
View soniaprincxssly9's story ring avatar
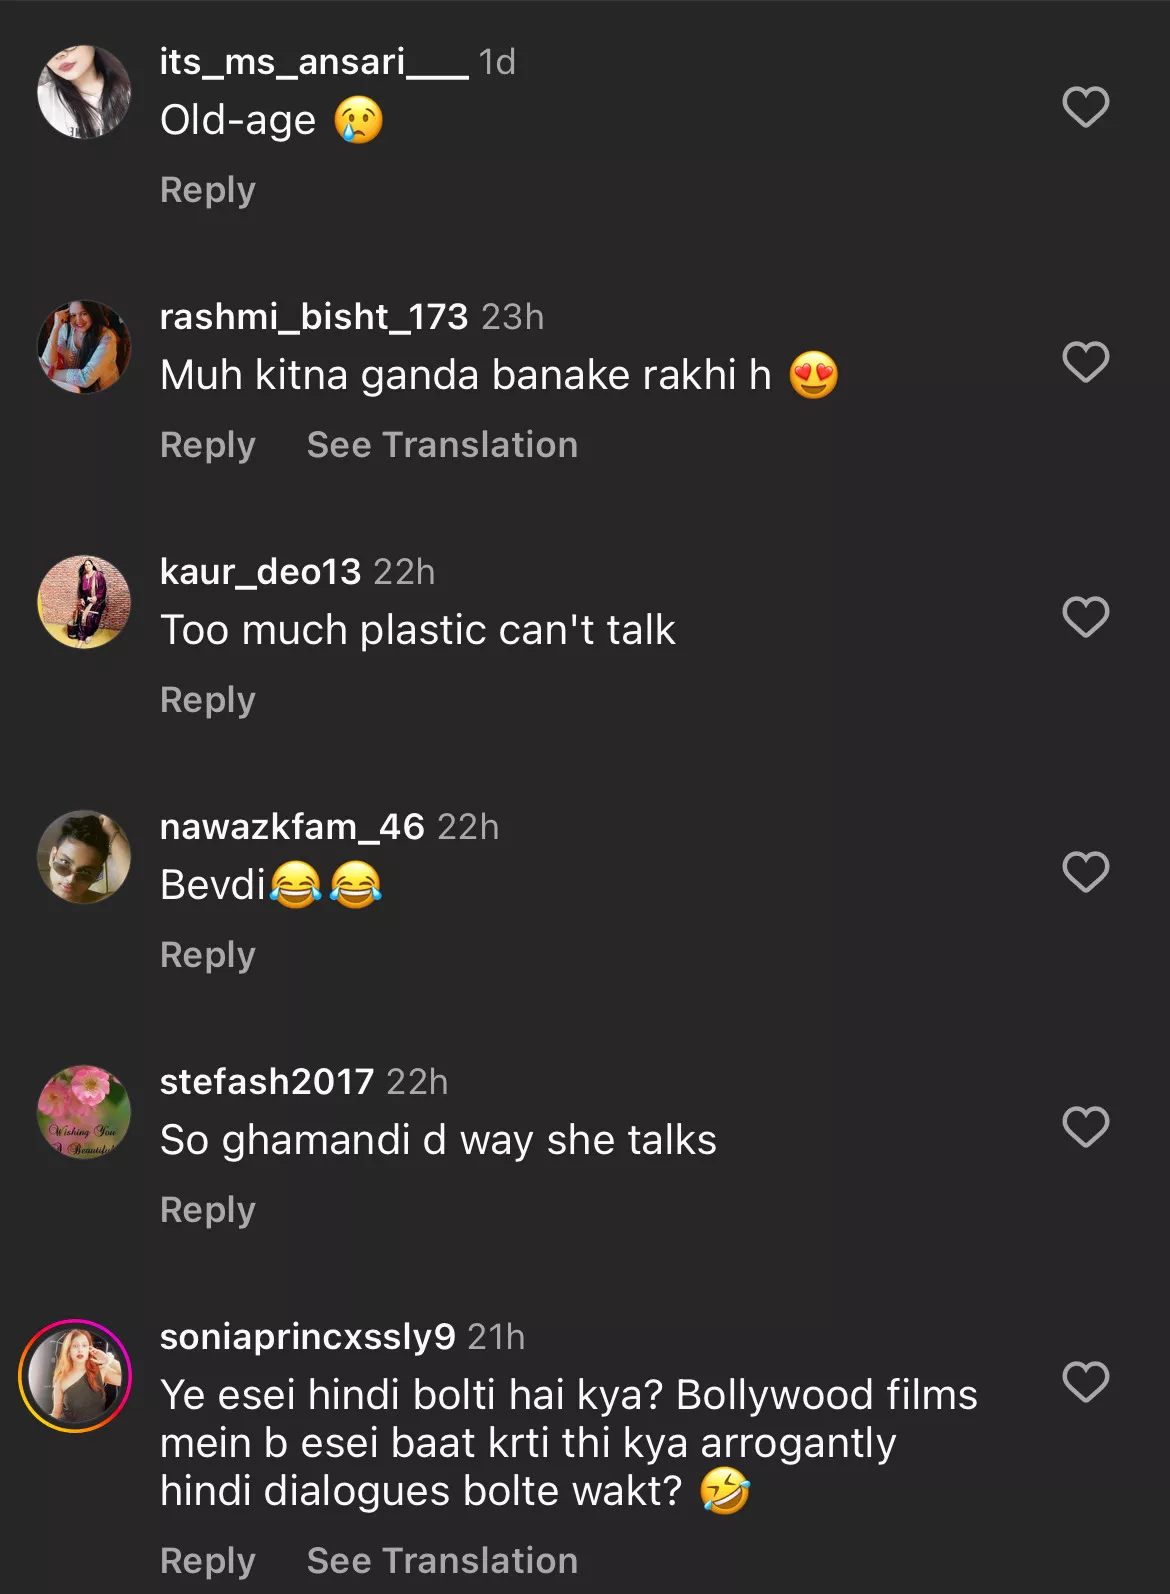point(76,1376)
